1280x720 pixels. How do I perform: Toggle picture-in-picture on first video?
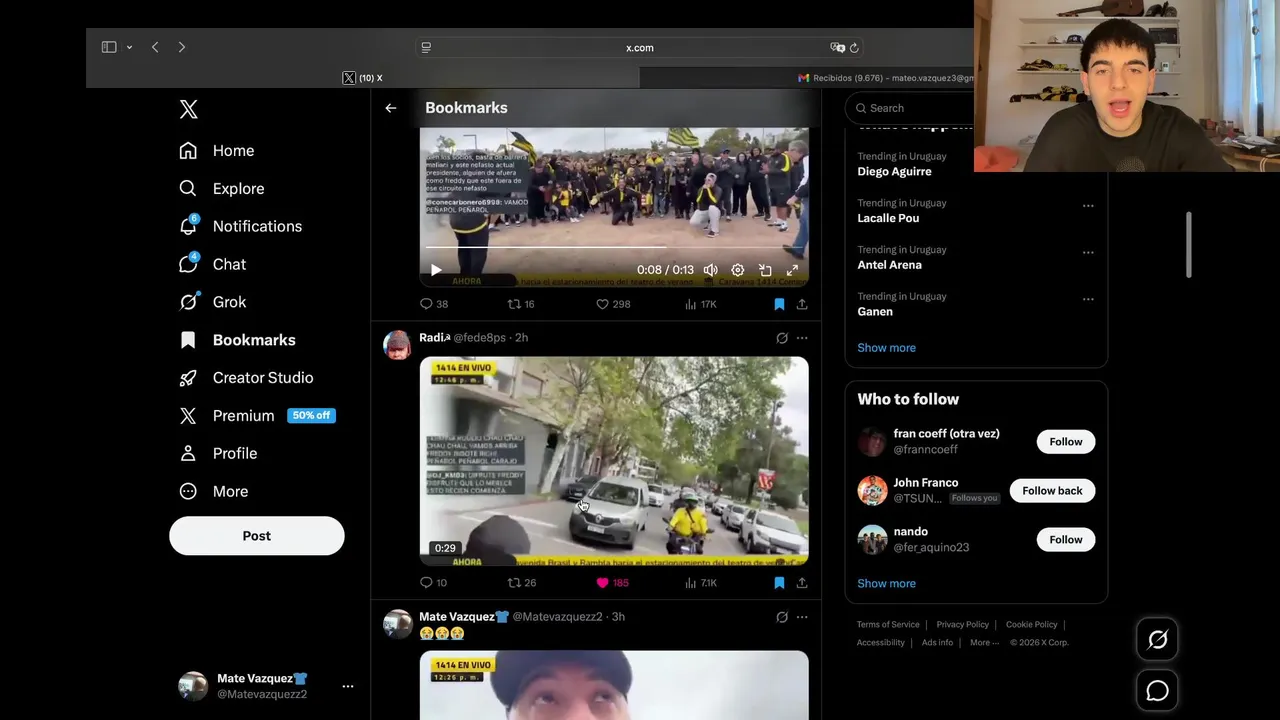[x=765, y=270]
